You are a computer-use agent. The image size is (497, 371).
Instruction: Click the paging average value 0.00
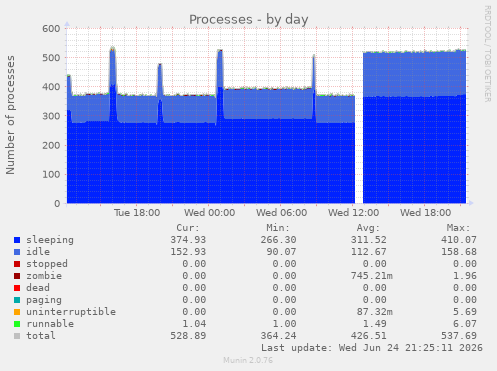coord(375,300)
